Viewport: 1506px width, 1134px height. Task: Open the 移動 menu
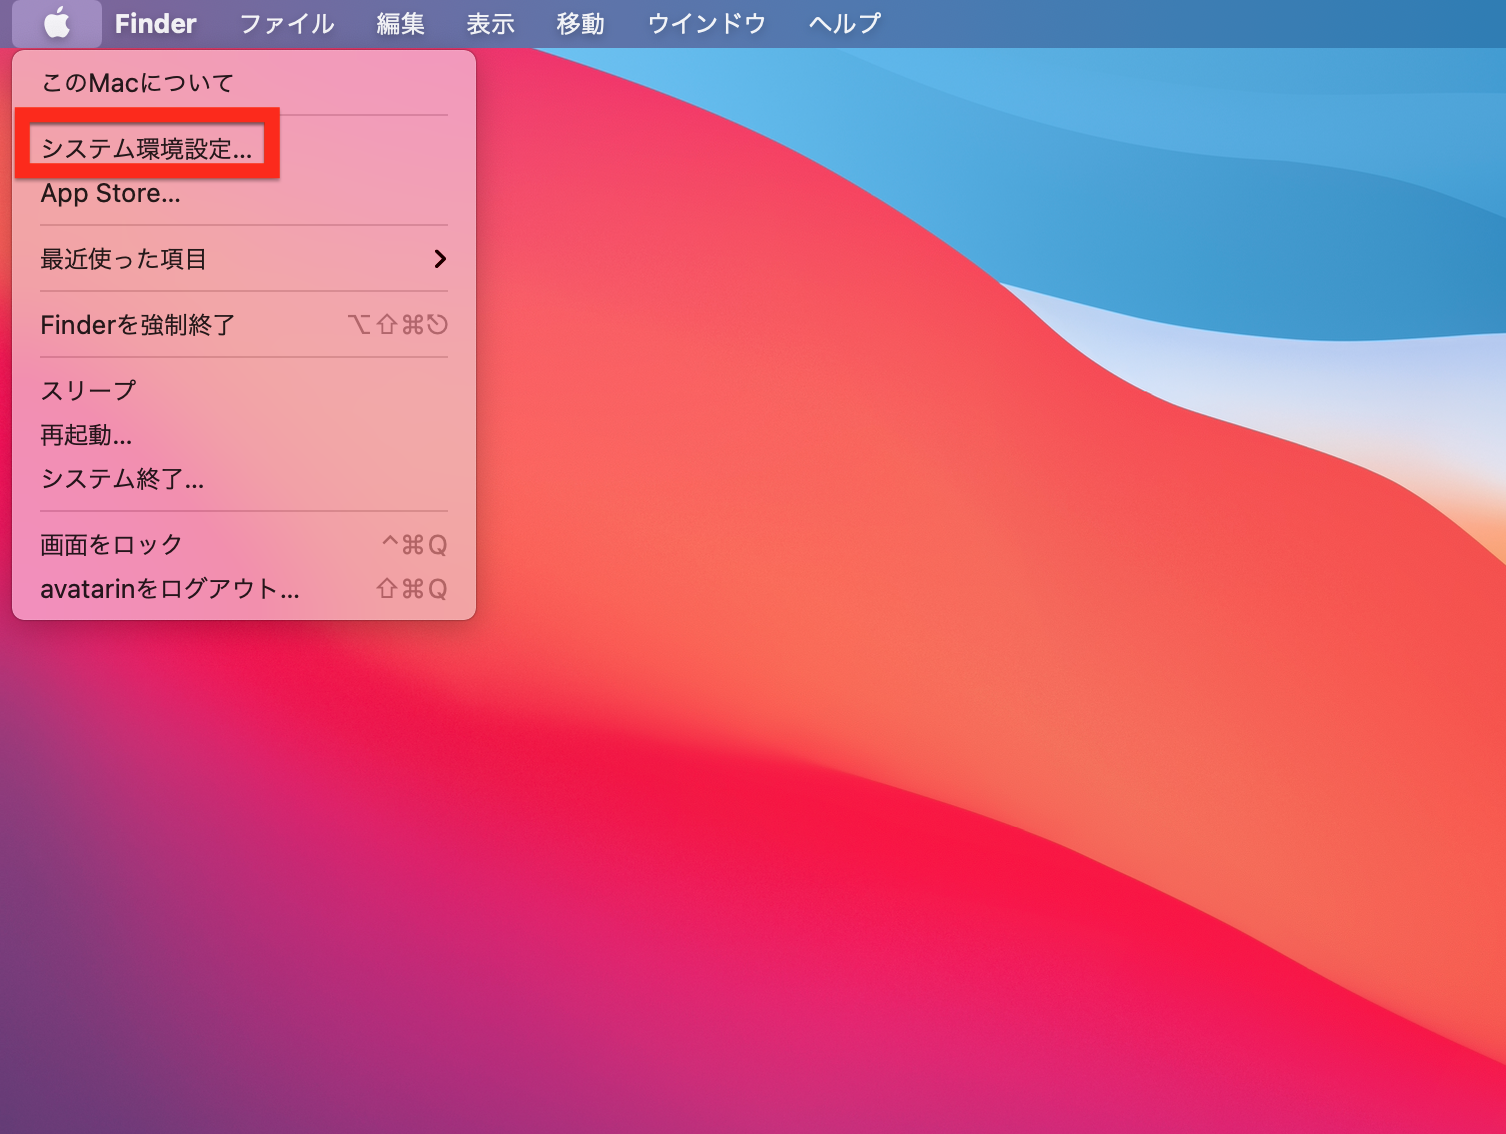[580, 23]
